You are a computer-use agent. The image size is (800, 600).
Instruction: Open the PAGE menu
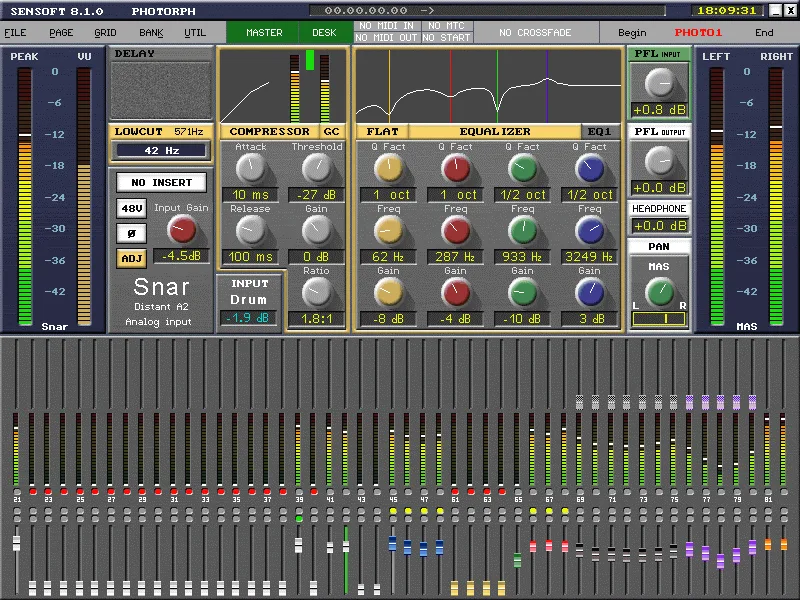61,33
